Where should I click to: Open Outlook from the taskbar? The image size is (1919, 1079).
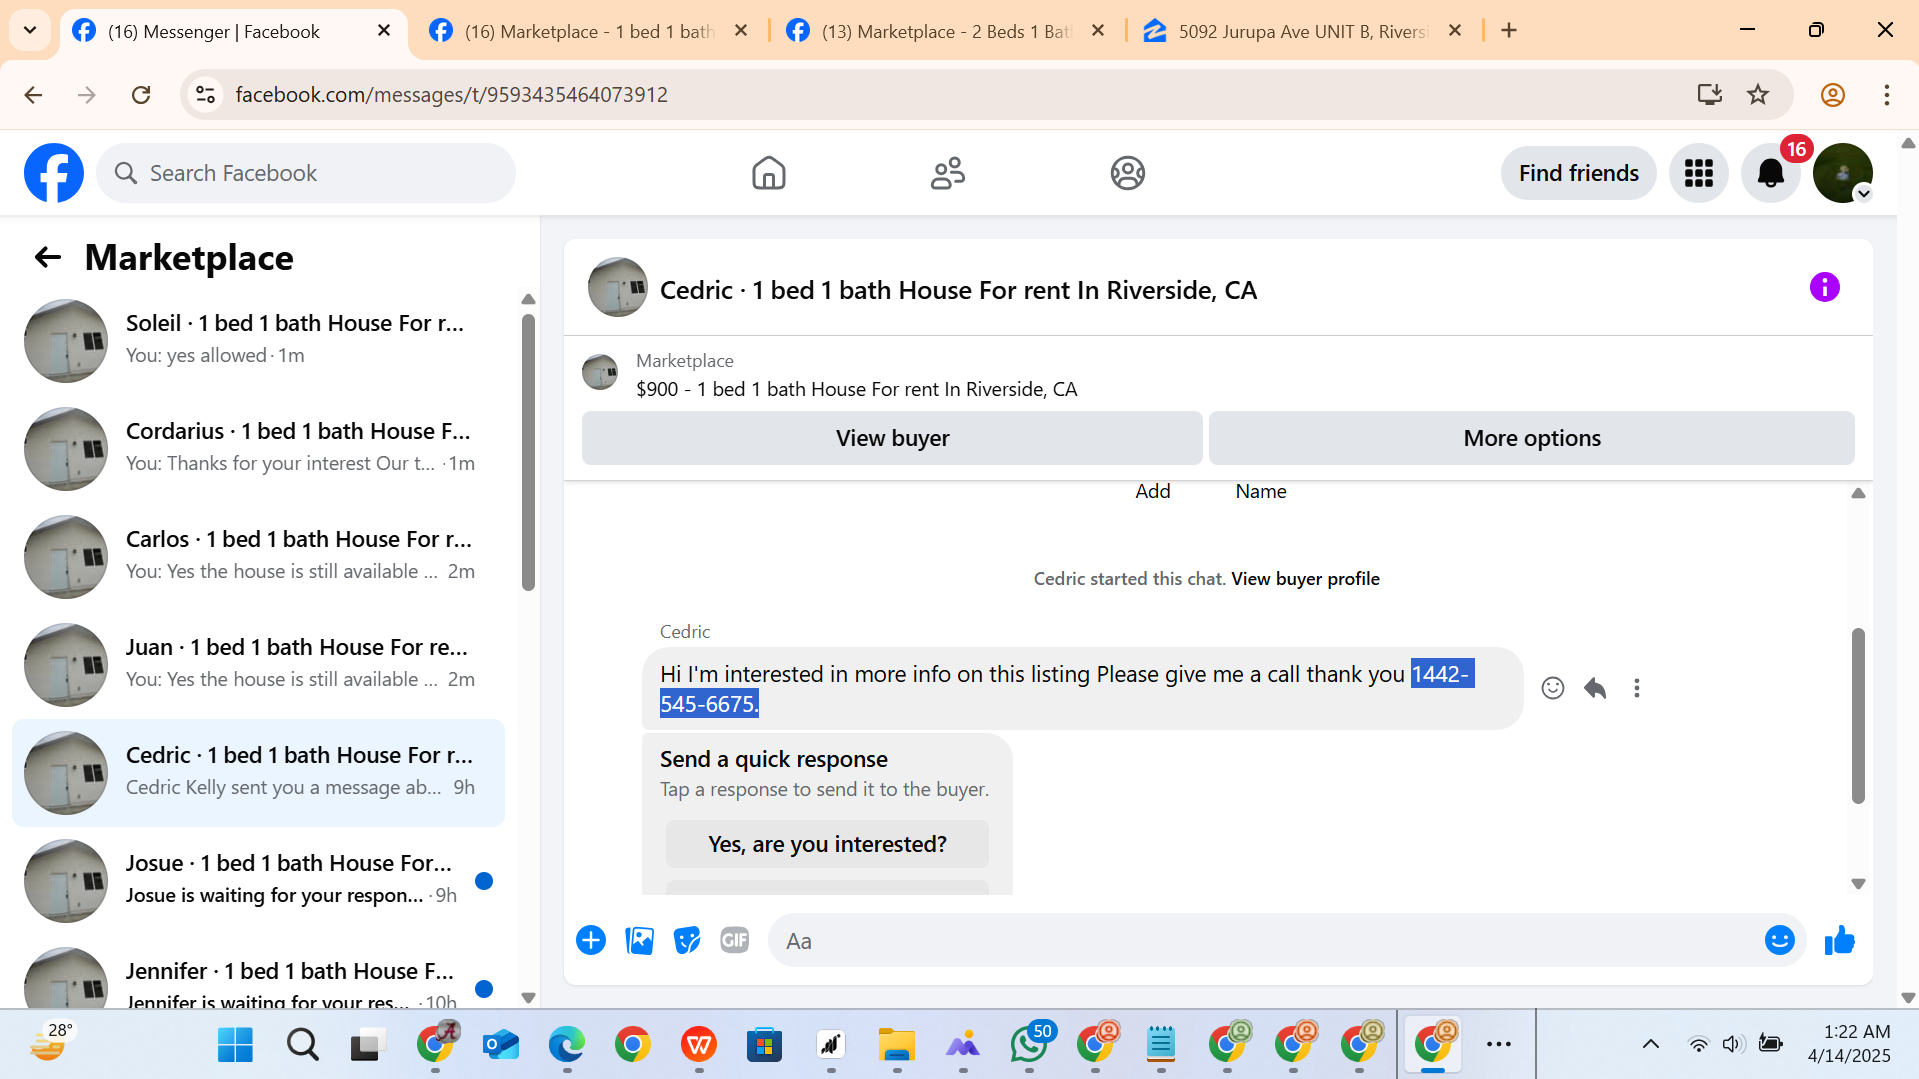501,1045
